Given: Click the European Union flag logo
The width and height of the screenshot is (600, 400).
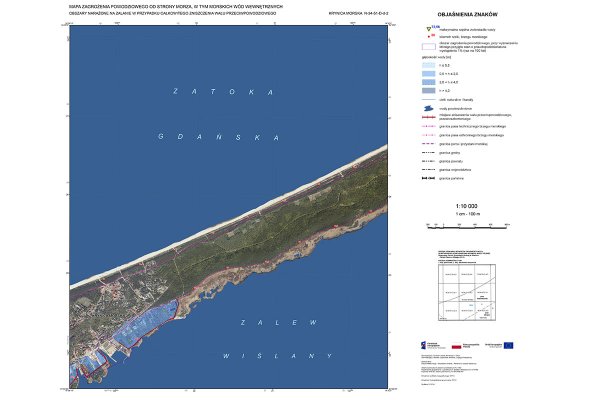Looking at the screenshot, I should tap(509, 345).
